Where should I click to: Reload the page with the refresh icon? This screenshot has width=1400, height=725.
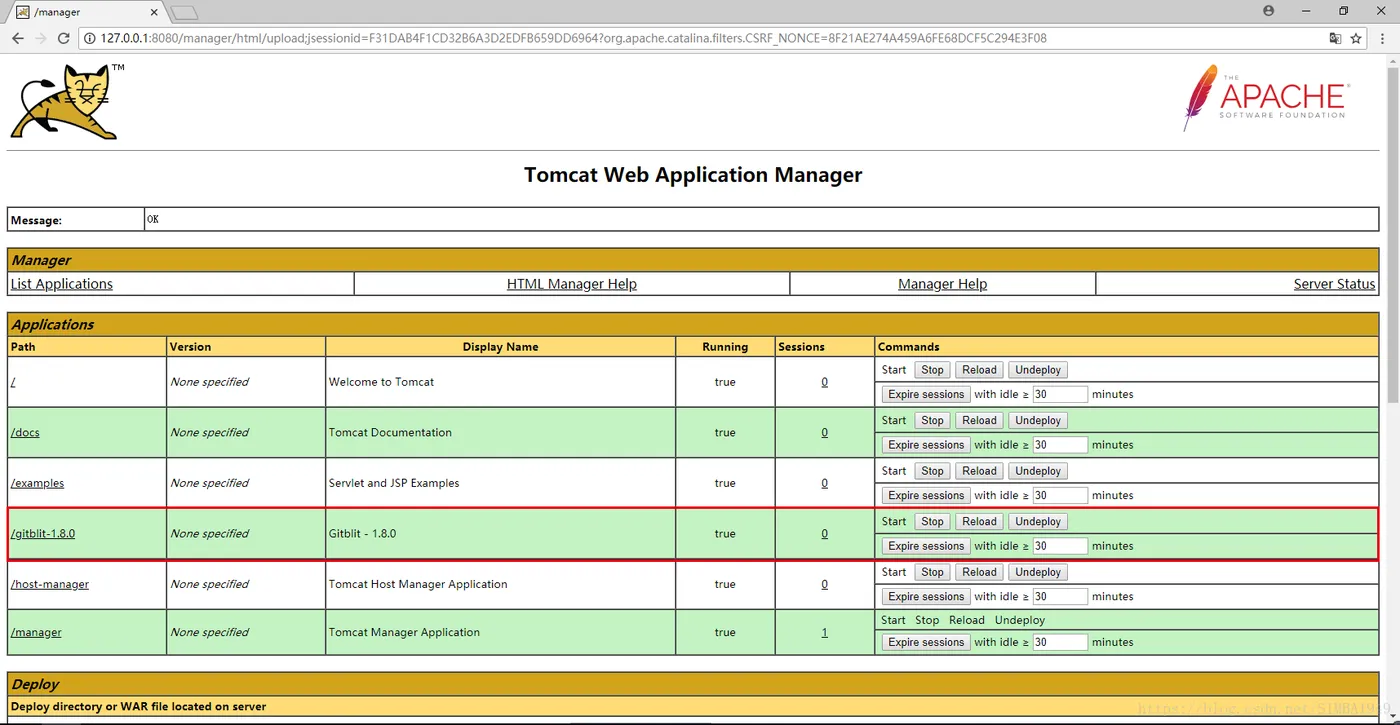coord(64,38)
